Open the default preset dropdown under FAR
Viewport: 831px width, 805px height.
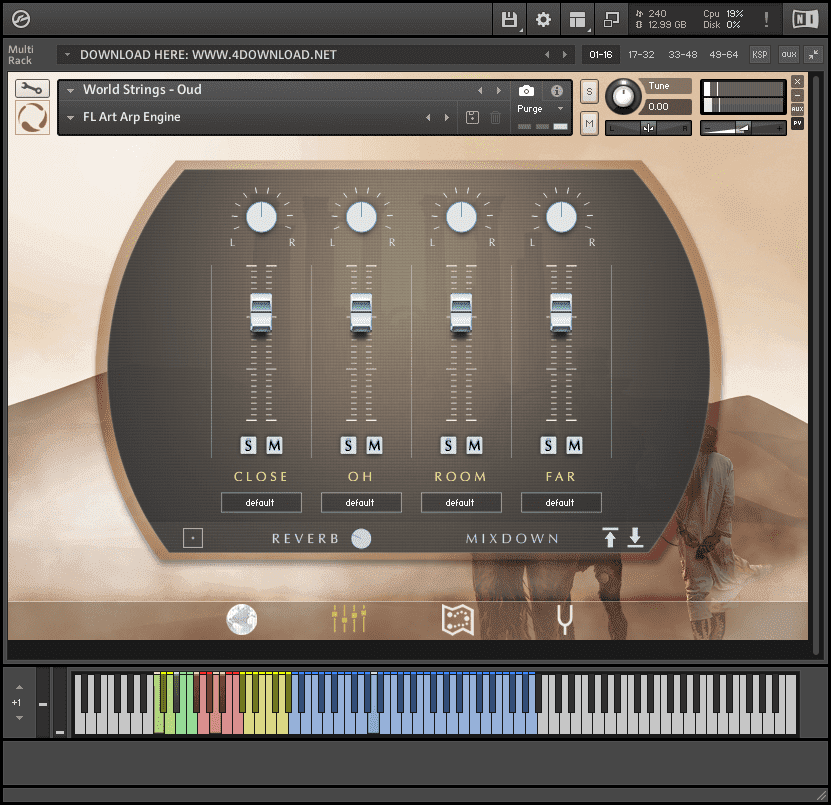(x=561, y=502)
